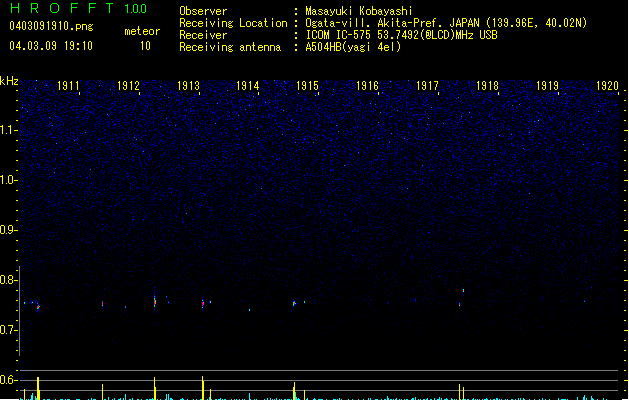Click the 0.9 kHz frequency axis label
The width and height of the screenshot is (629, 400).
(8, 230)
